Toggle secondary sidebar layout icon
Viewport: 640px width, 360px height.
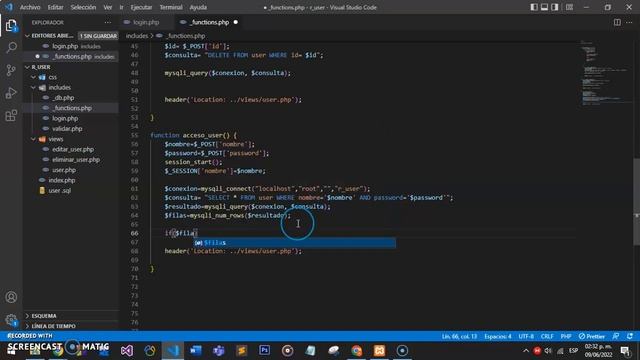point(555,7)
